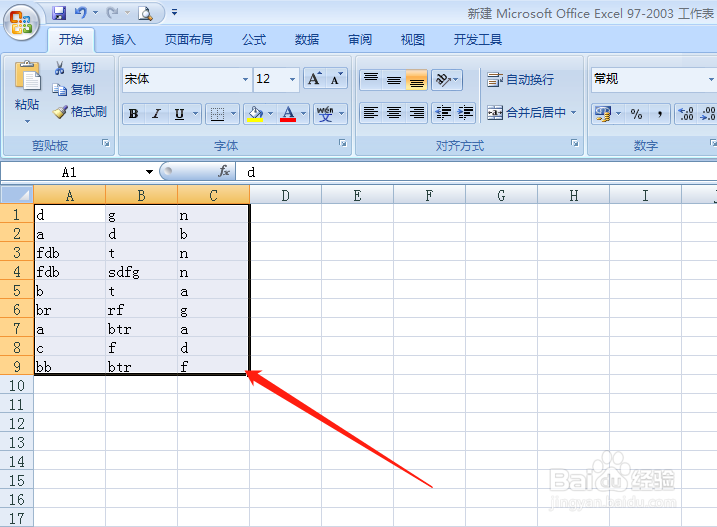Apply yellow fill color bucket
The height and width of the screenshot is (527, 717).
tap(255, 113)
